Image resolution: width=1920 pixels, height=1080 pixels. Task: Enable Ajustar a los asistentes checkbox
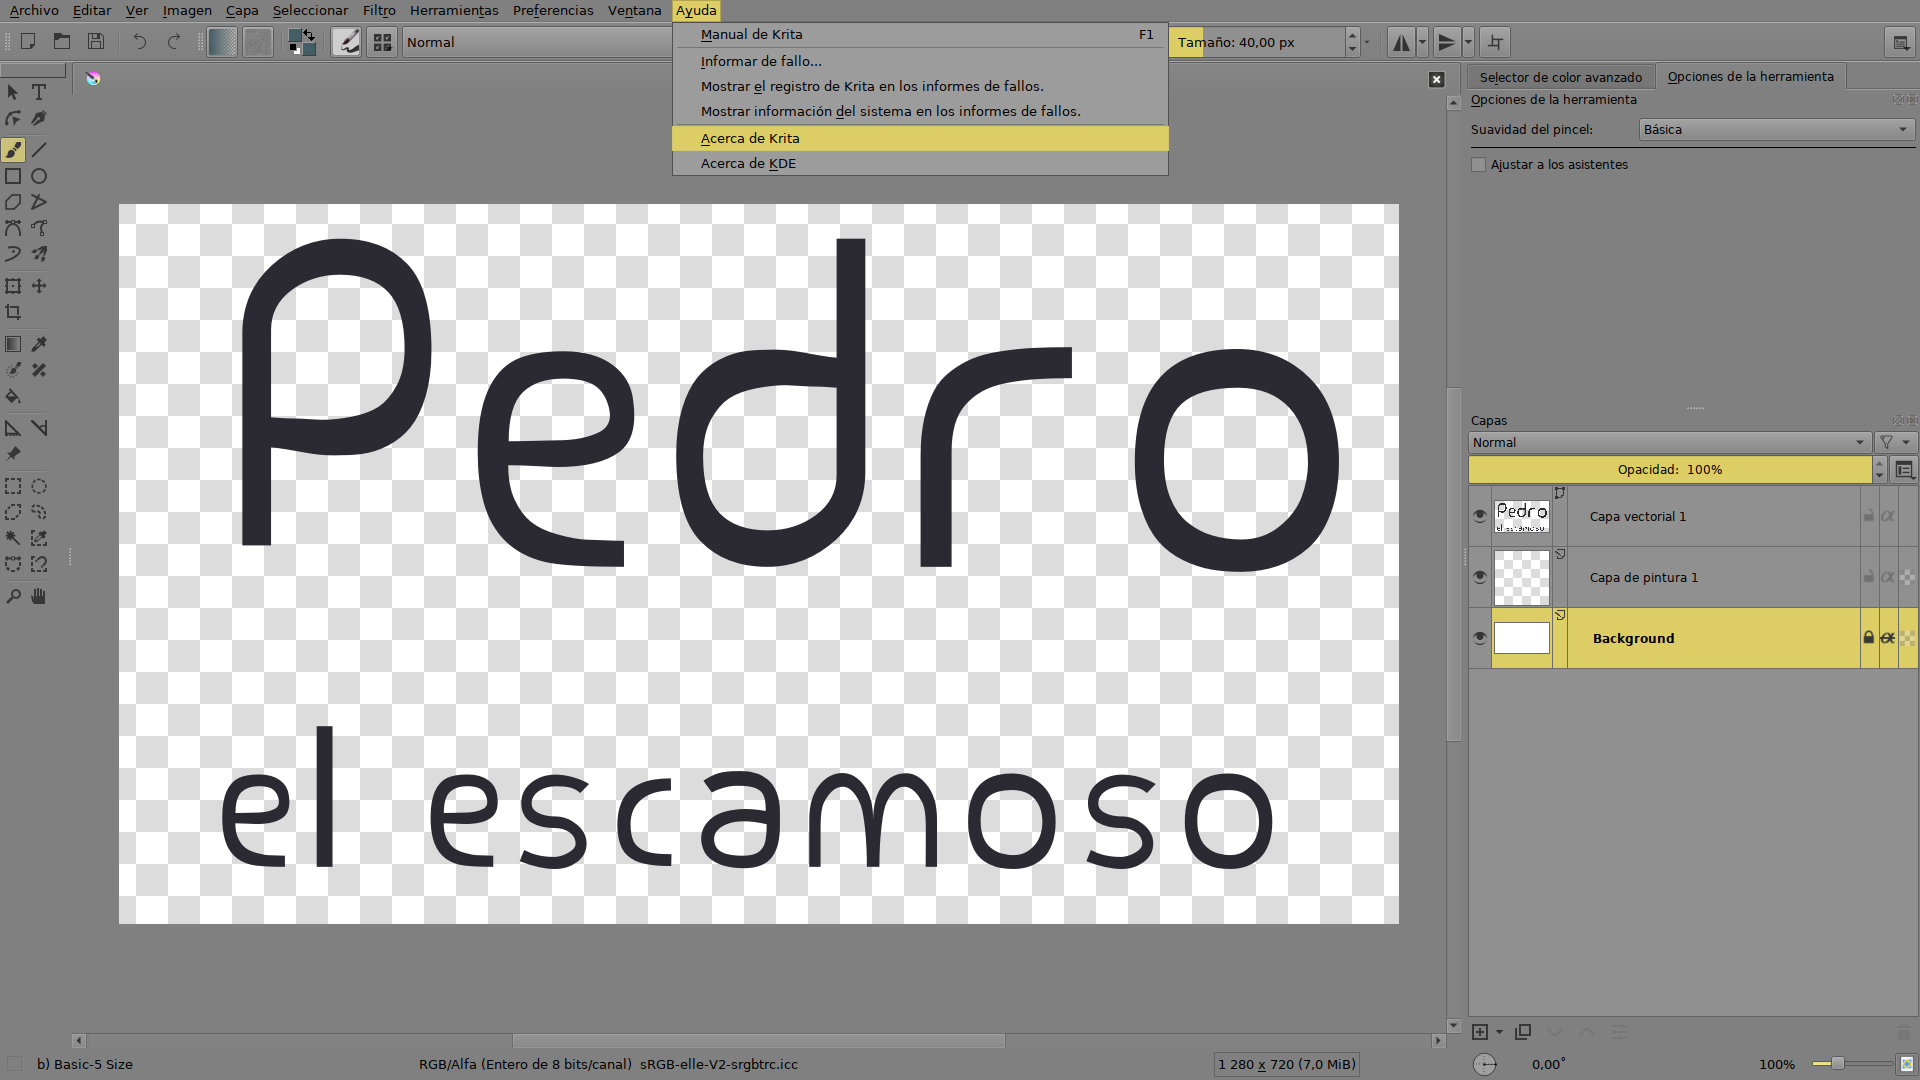pos(1478,165)
